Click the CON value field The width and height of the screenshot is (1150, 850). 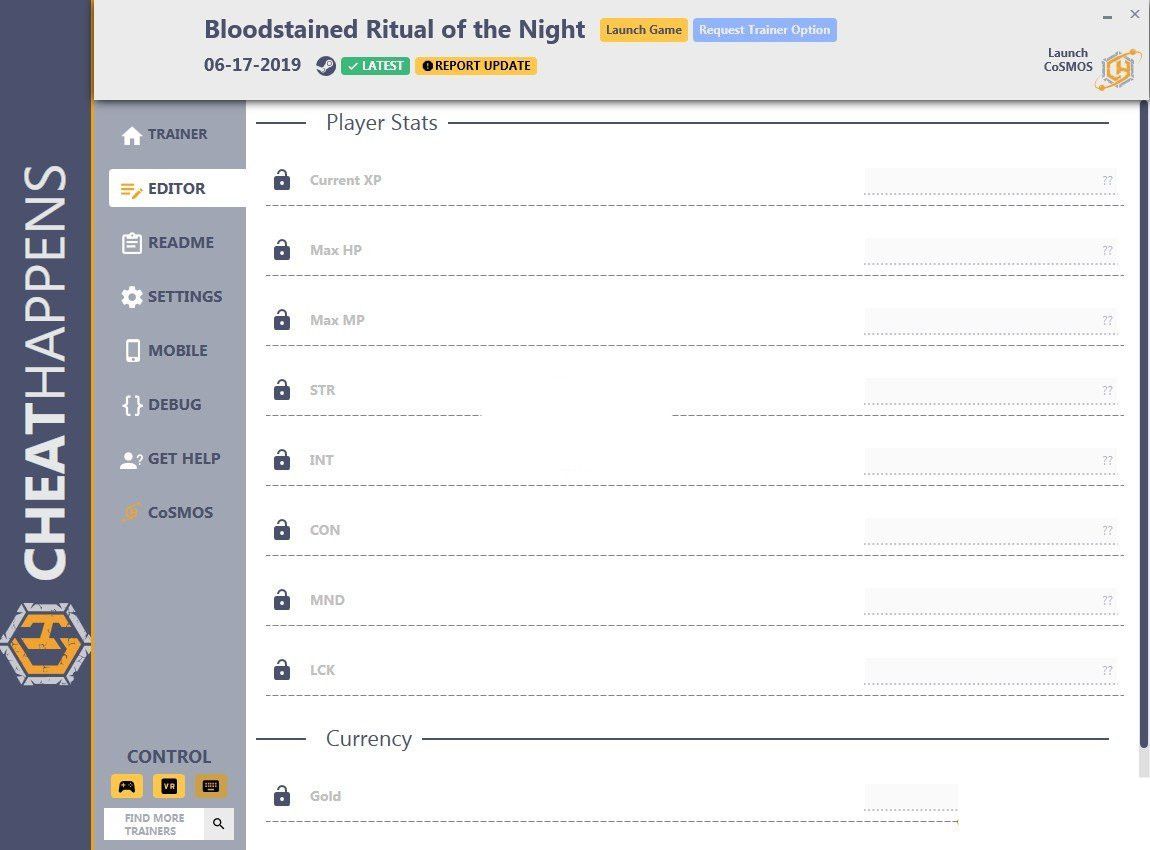pos(990,531)
